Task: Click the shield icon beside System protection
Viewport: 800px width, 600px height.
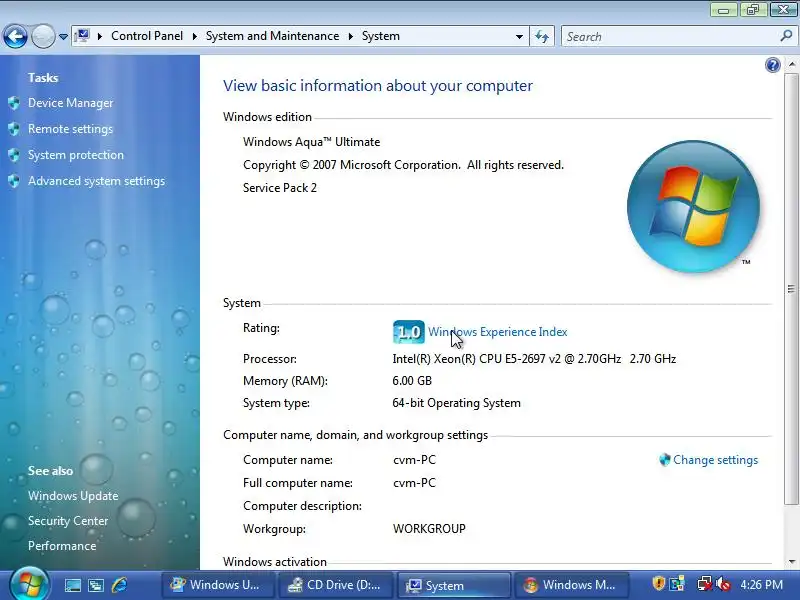Action: pyautogui.click(x=14, y=155)
